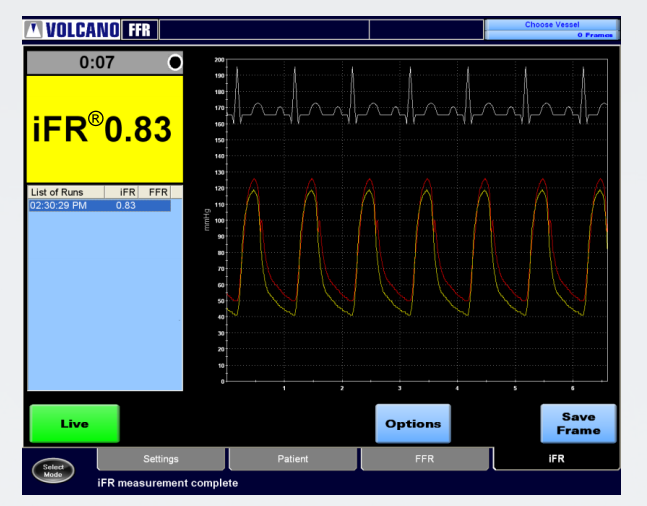Select the iFR tab
This screenshot has height=506, width=647.
(x=555, y=459)
